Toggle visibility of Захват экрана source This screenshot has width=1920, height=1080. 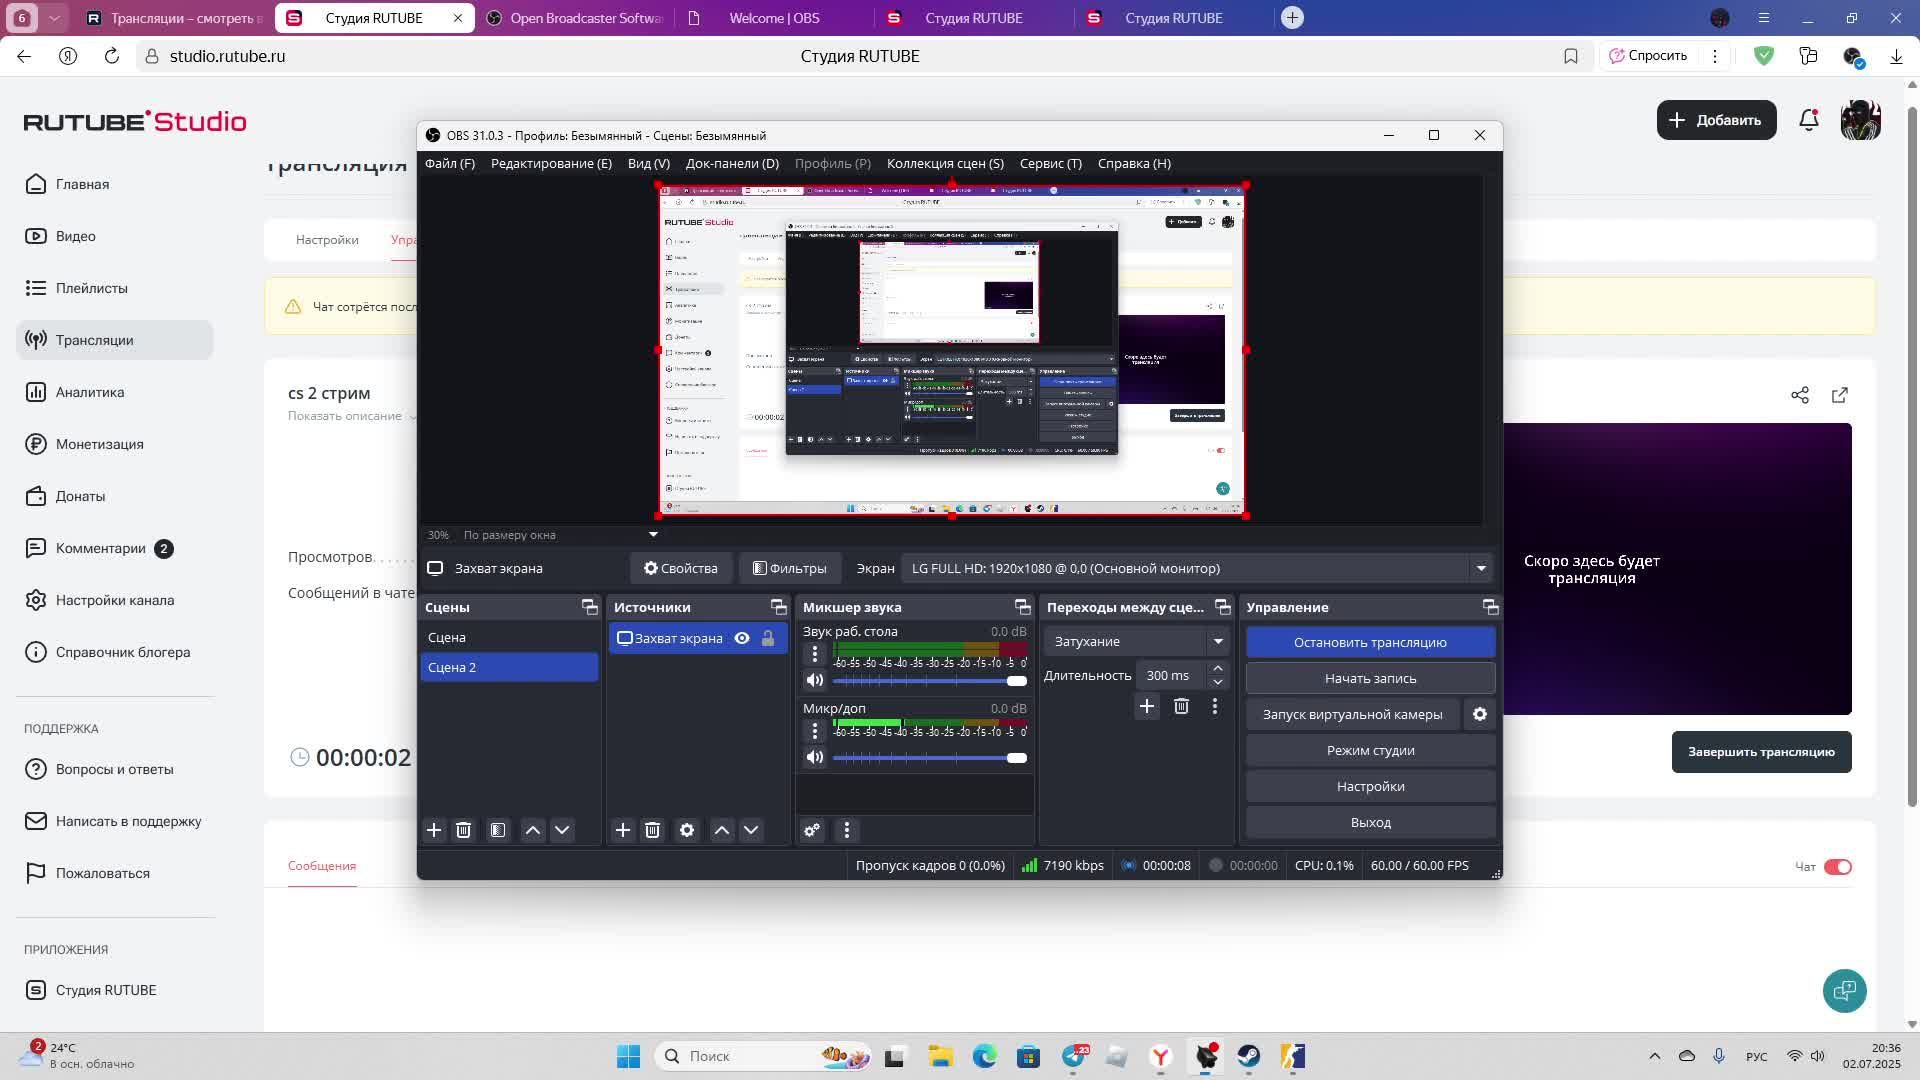pyautogui.click(x=742, y=638)
